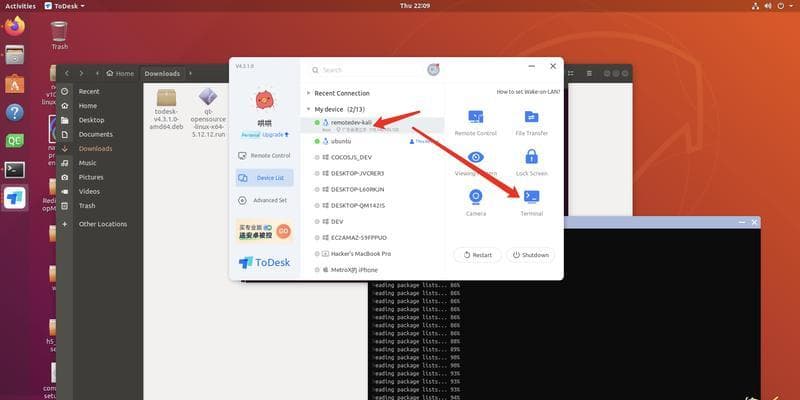
Task: Select the DESKTOP-JVCRER3 device
Action: pos(372,173)
